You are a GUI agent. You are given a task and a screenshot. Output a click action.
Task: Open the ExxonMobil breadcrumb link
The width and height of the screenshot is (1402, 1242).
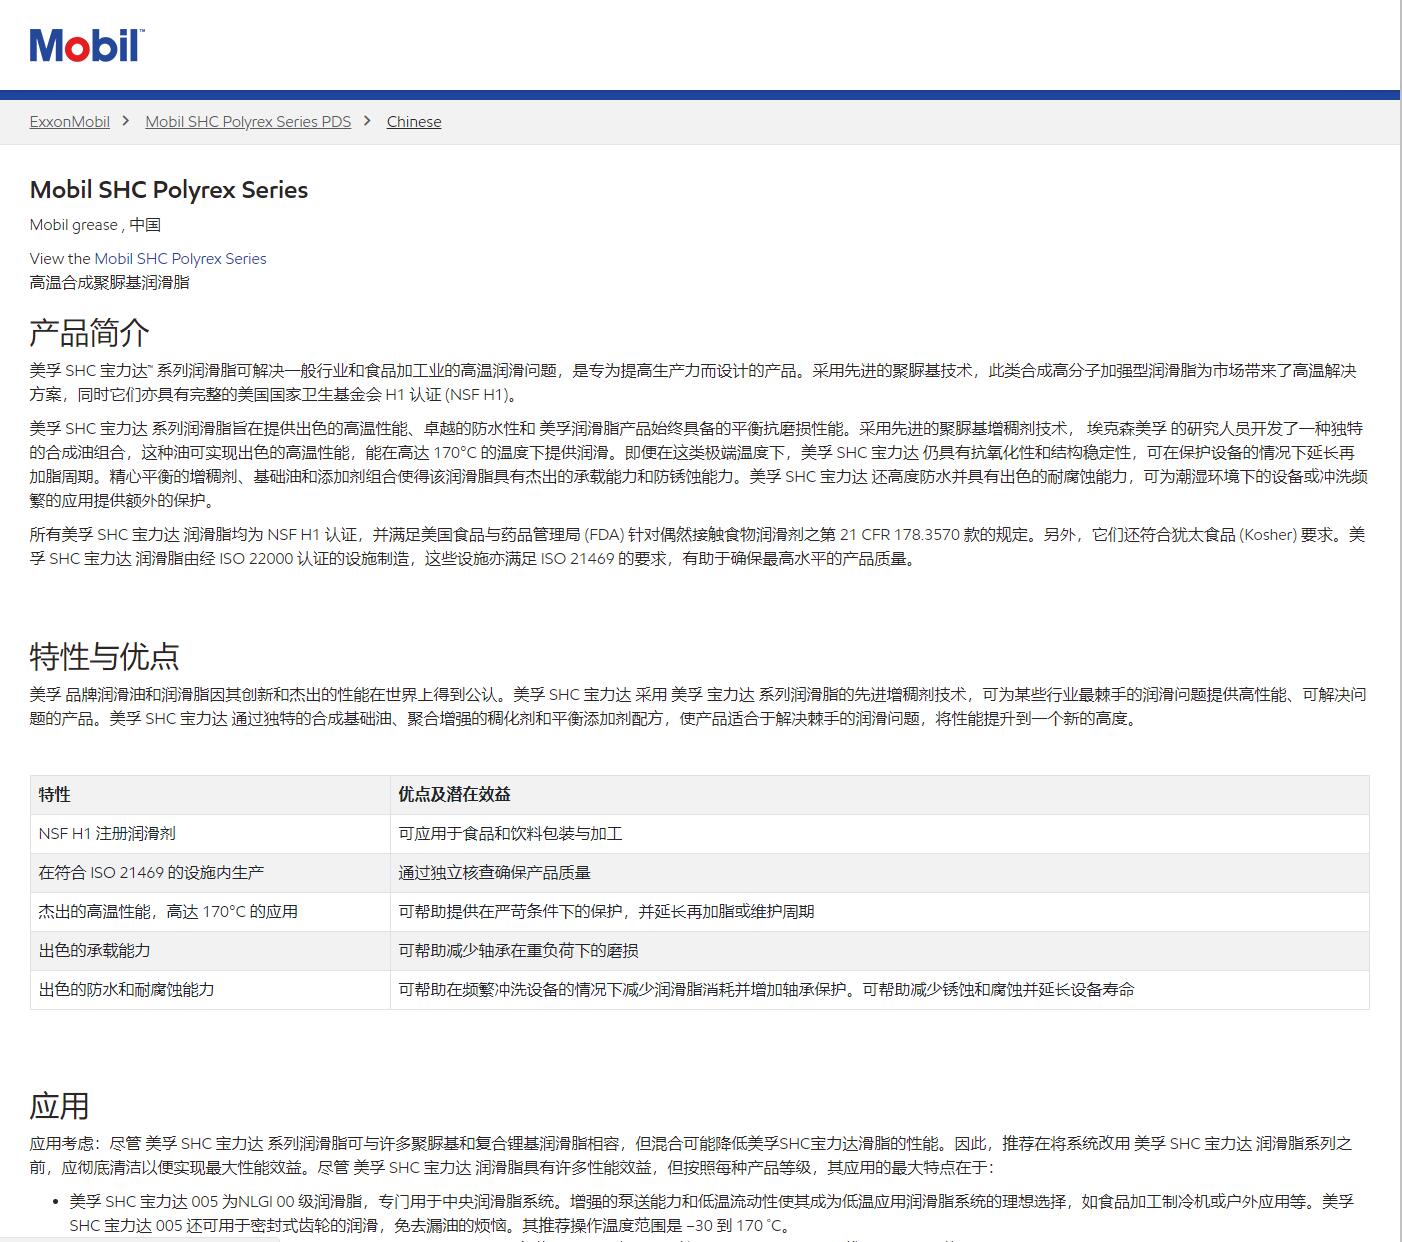point(70,122)
